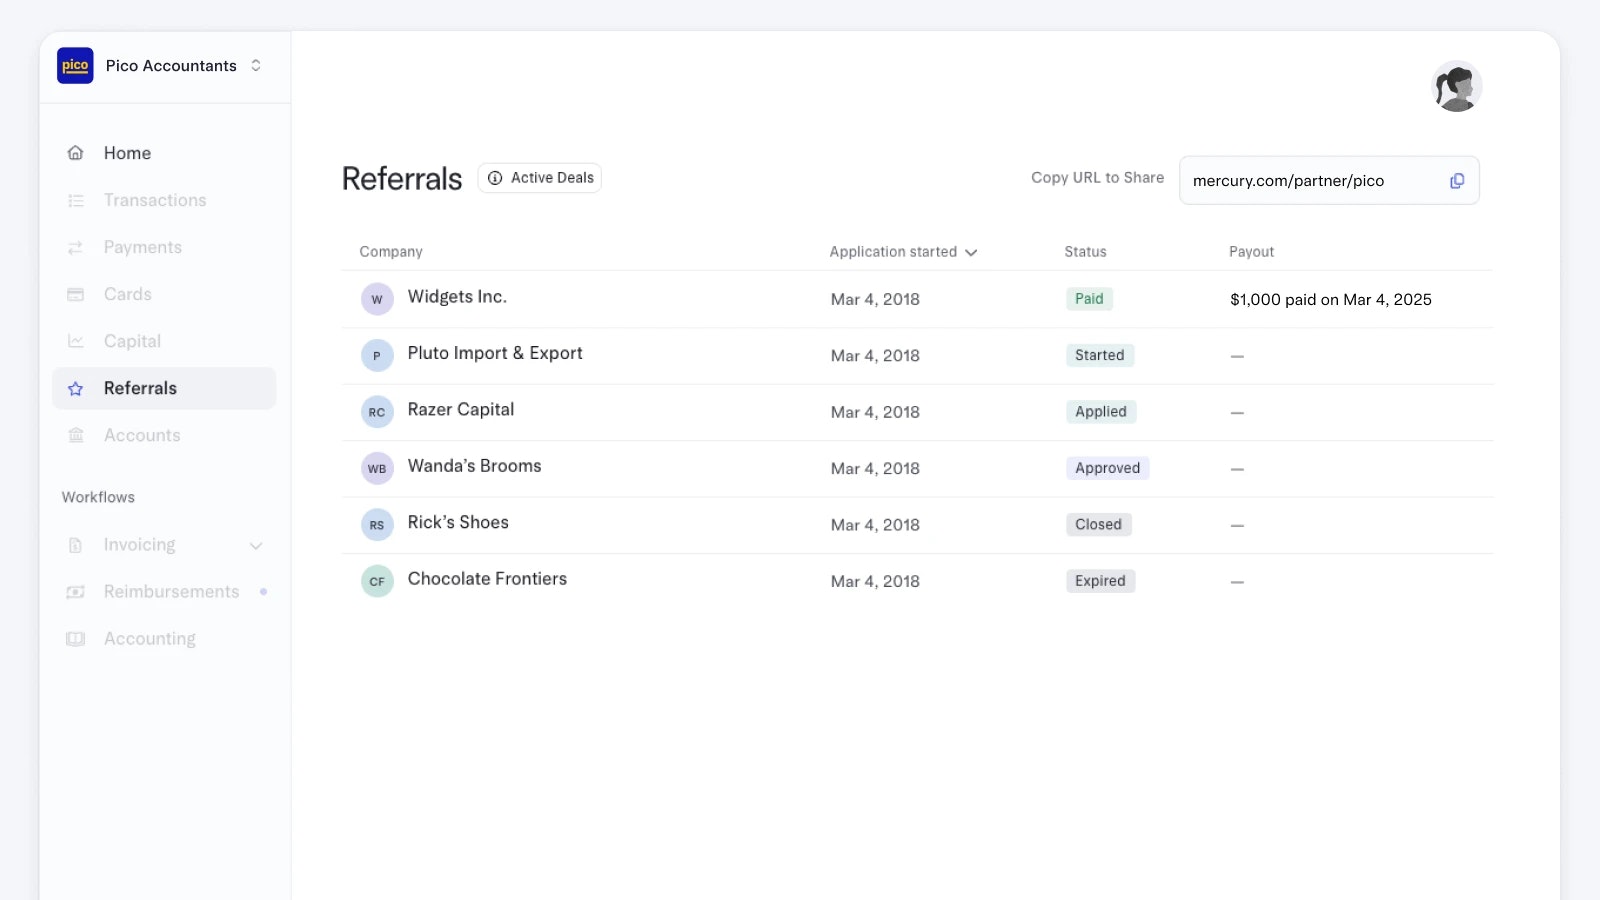Open Transactions via its list icon

click(75, 200)
